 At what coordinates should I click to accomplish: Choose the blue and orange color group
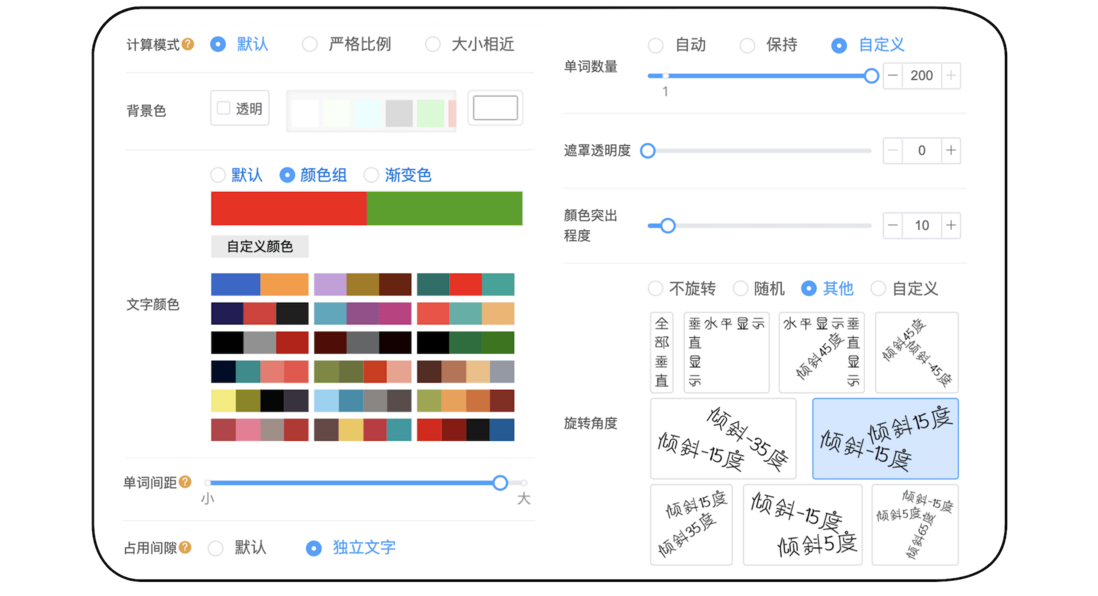[x=260, y=284]
